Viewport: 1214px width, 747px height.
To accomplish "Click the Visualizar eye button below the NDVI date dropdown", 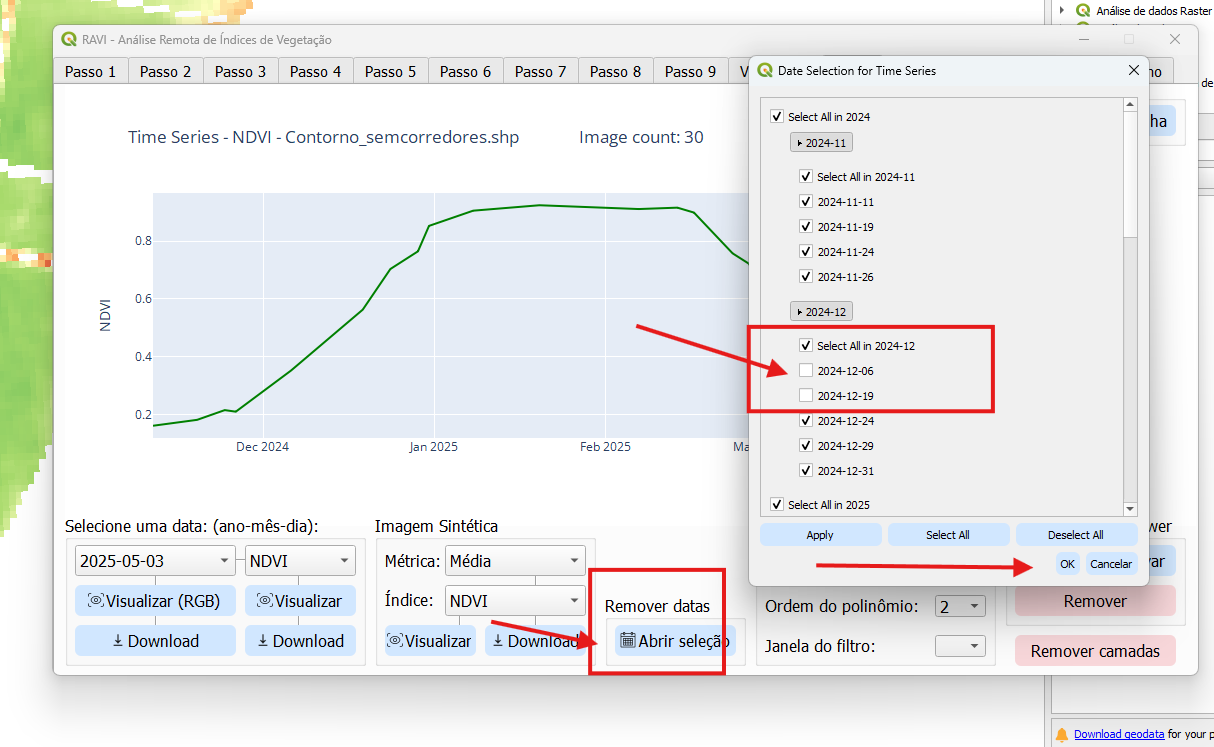I will pos(300,601).
